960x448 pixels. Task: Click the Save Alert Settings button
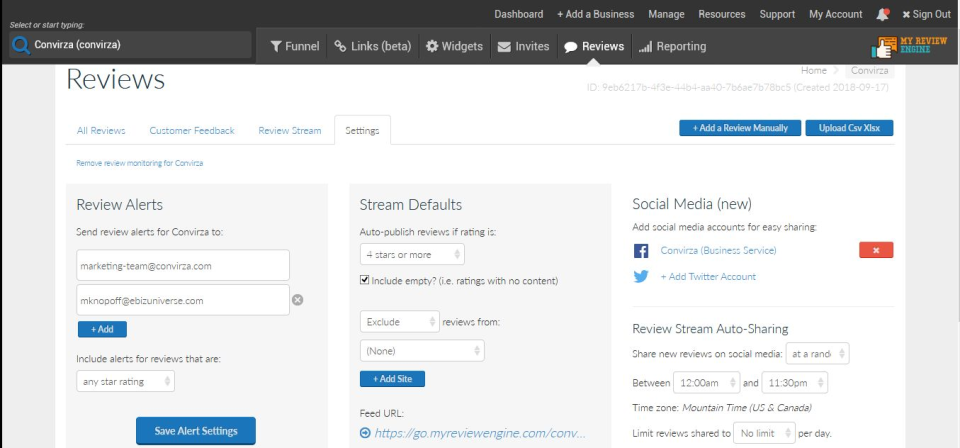pyautogui.click(x=196, y=431)
